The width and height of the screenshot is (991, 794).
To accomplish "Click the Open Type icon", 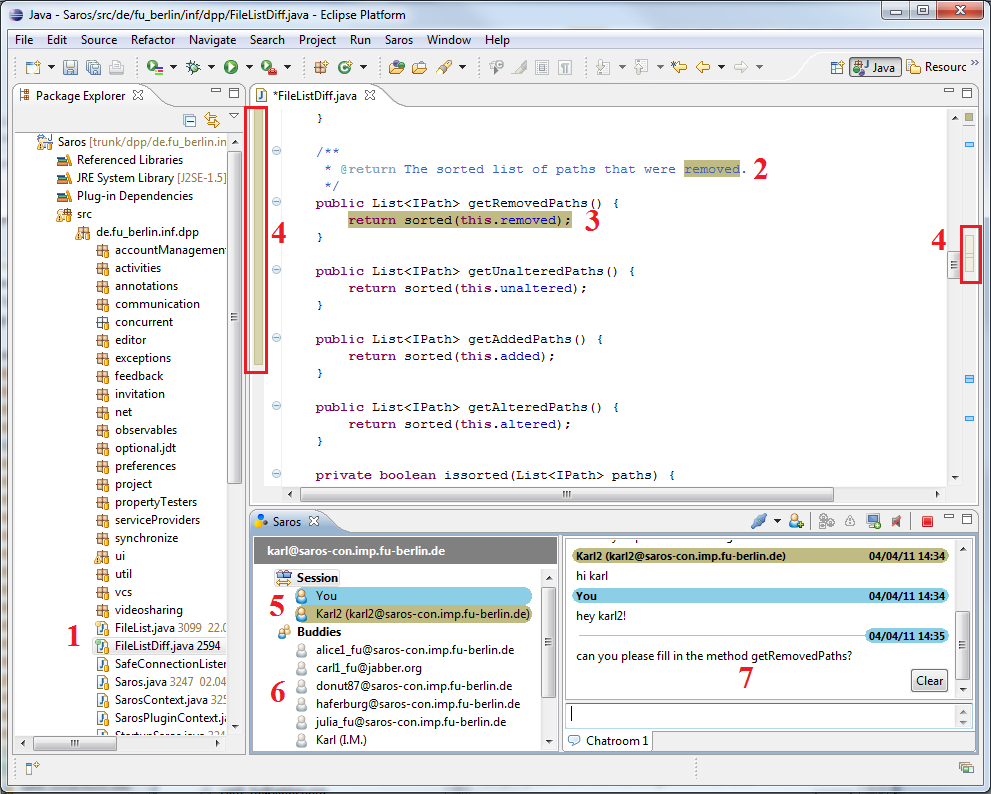I will tap(396, 67).
